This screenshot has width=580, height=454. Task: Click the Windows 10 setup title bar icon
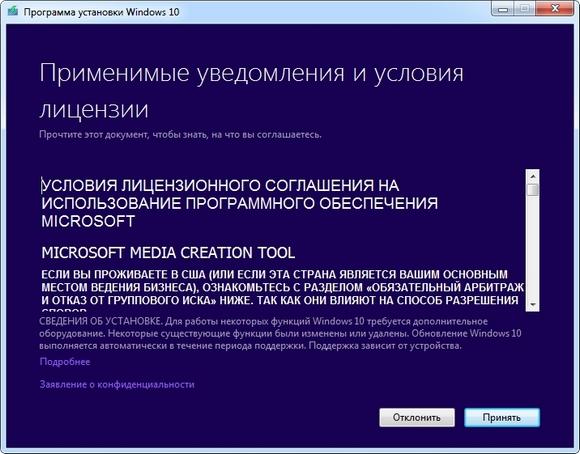tap(13, 11)
